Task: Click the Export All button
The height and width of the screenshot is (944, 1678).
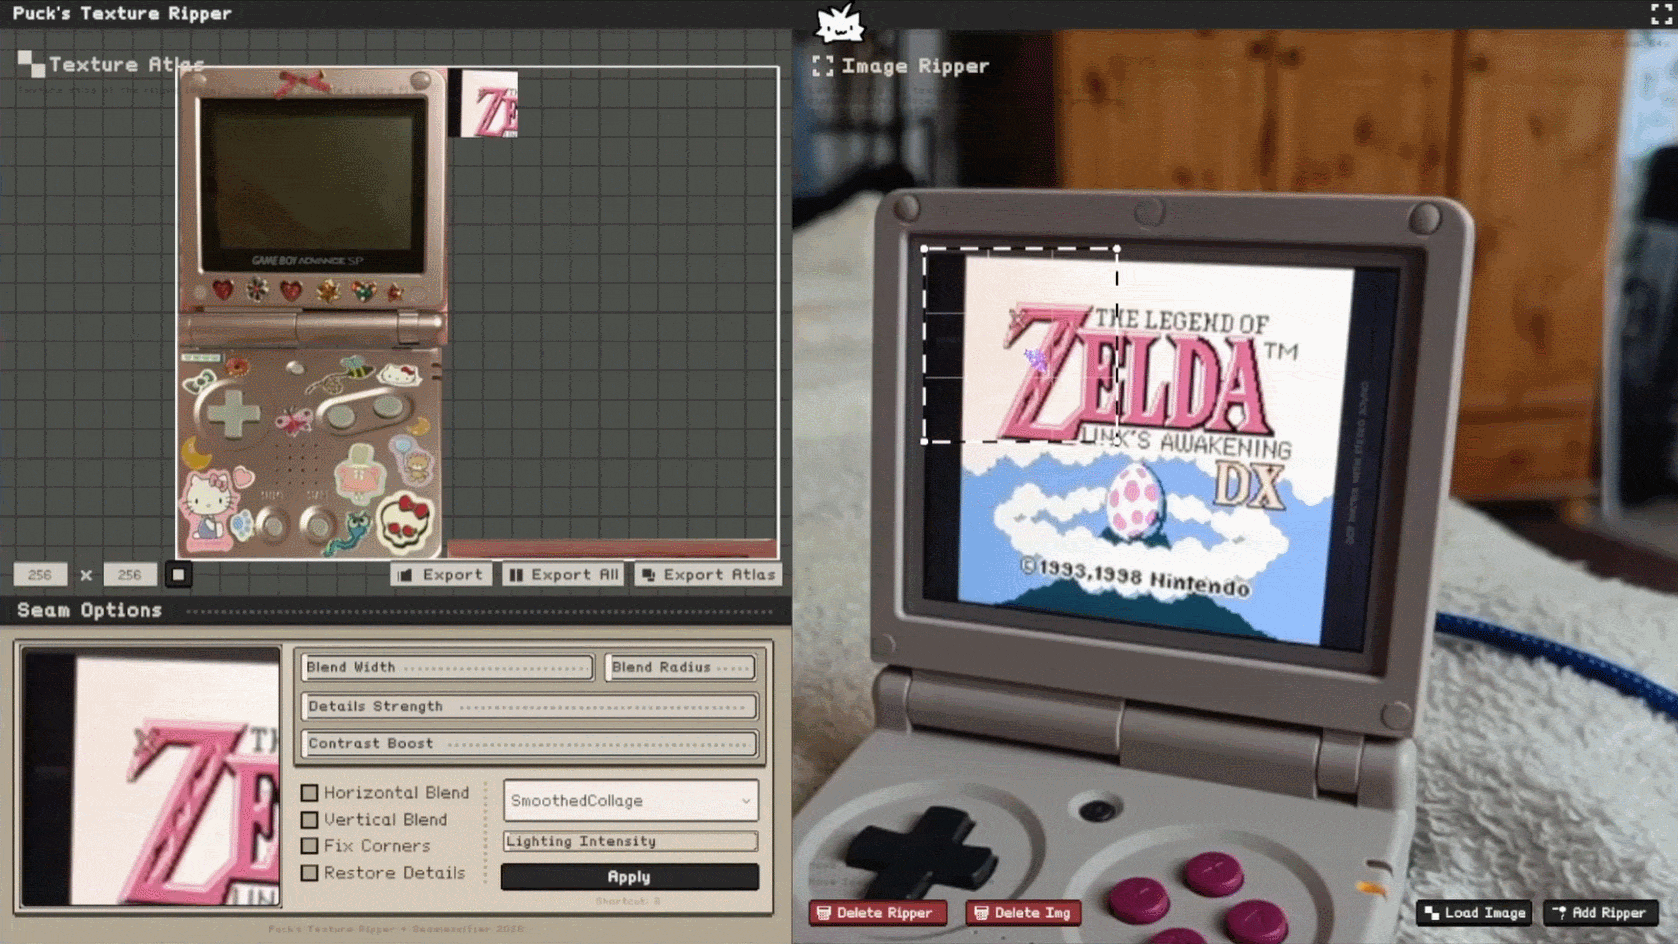Action: 564,575
